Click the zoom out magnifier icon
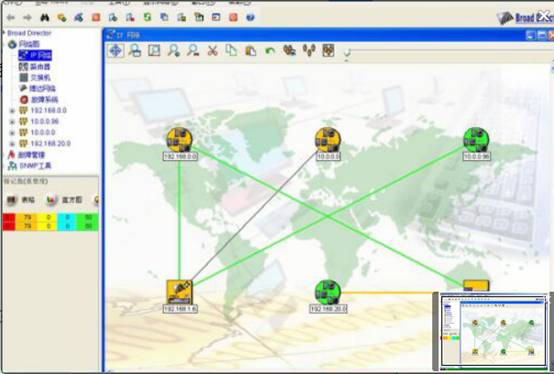Image resolution: width=554 pixels, height=374 pixels. click(193, 51)
